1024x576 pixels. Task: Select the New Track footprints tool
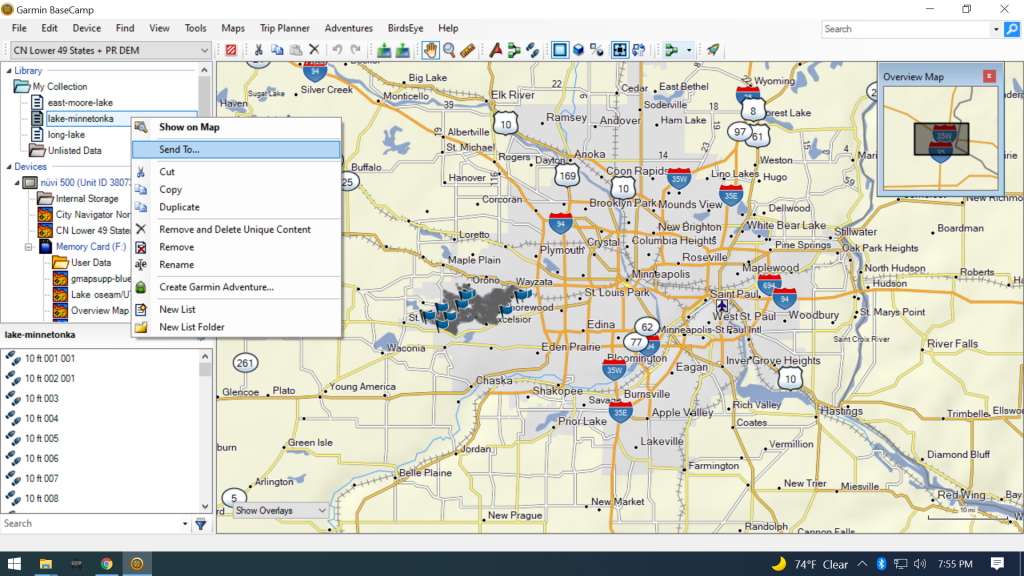pos(532,50)
